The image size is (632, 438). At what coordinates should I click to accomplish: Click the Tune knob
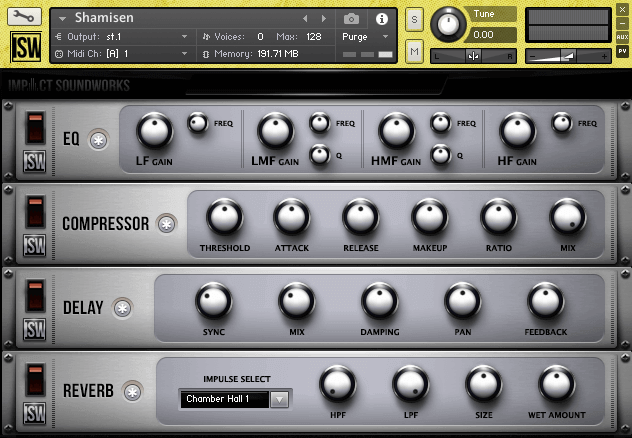tap(448, 24)
